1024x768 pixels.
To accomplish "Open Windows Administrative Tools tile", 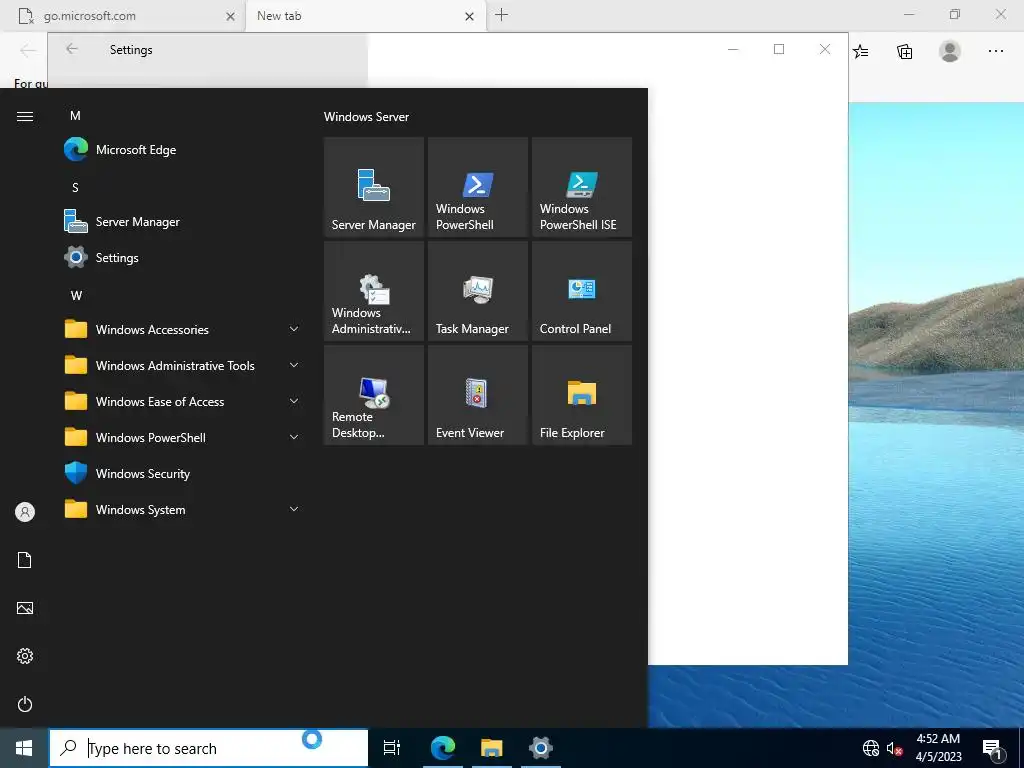I will 374,291.
